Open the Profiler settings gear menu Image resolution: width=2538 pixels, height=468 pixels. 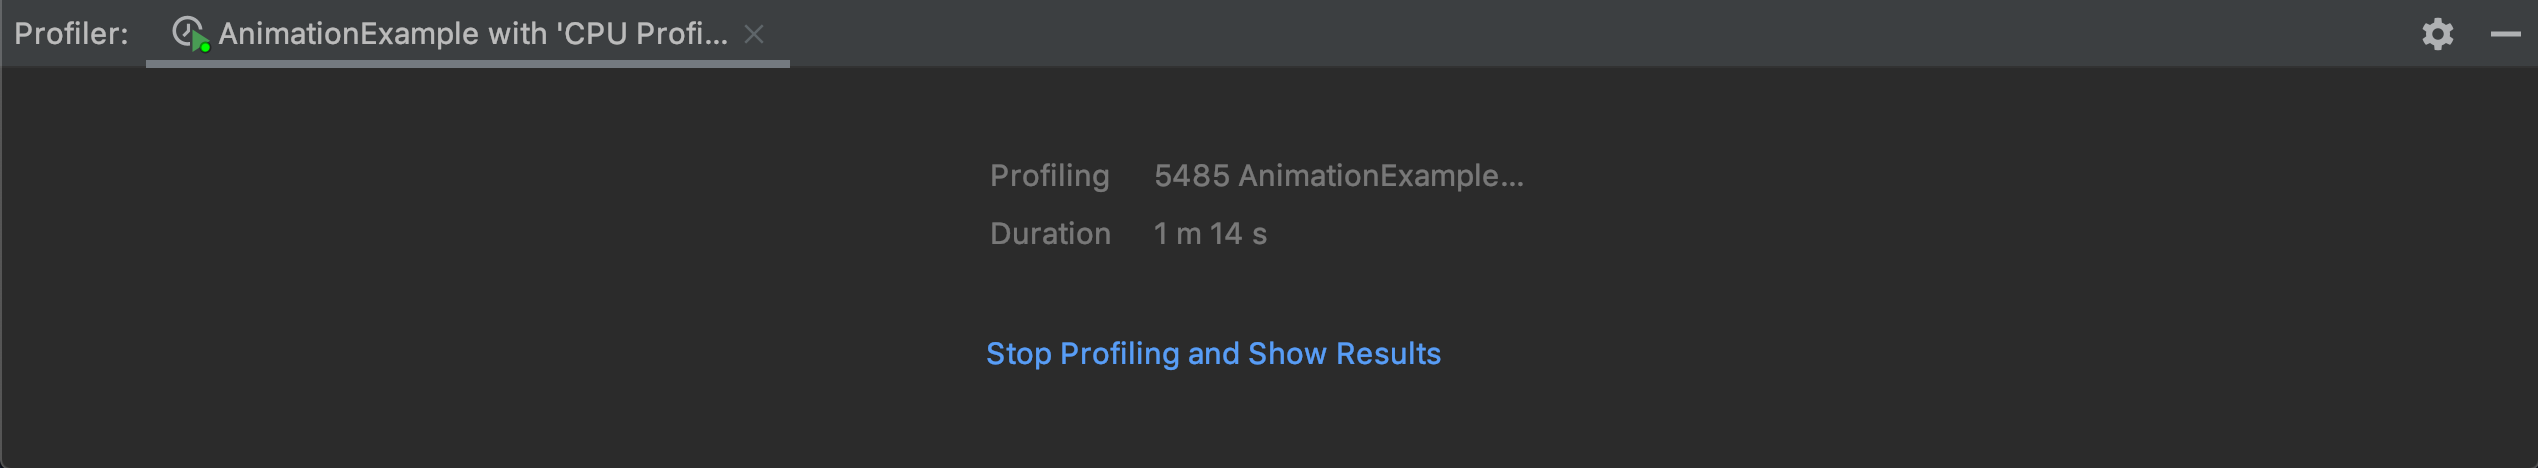[2437, 34]
